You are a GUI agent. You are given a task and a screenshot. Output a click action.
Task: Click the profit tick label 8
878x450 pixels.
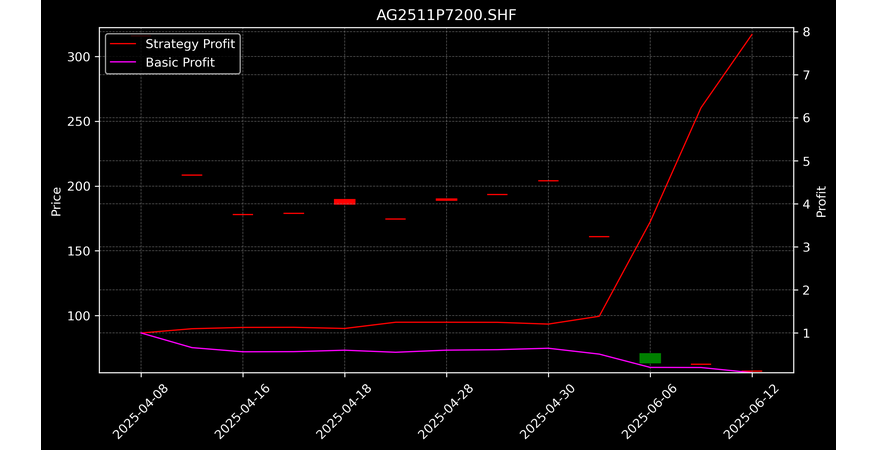coord(806,31)
